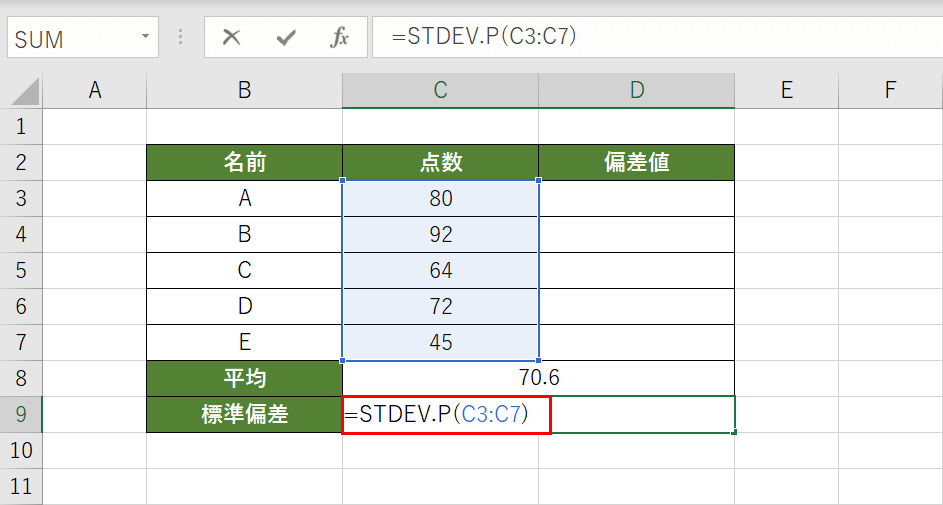
Task: Click the Cancel (X) formula button
Action: 232,38
